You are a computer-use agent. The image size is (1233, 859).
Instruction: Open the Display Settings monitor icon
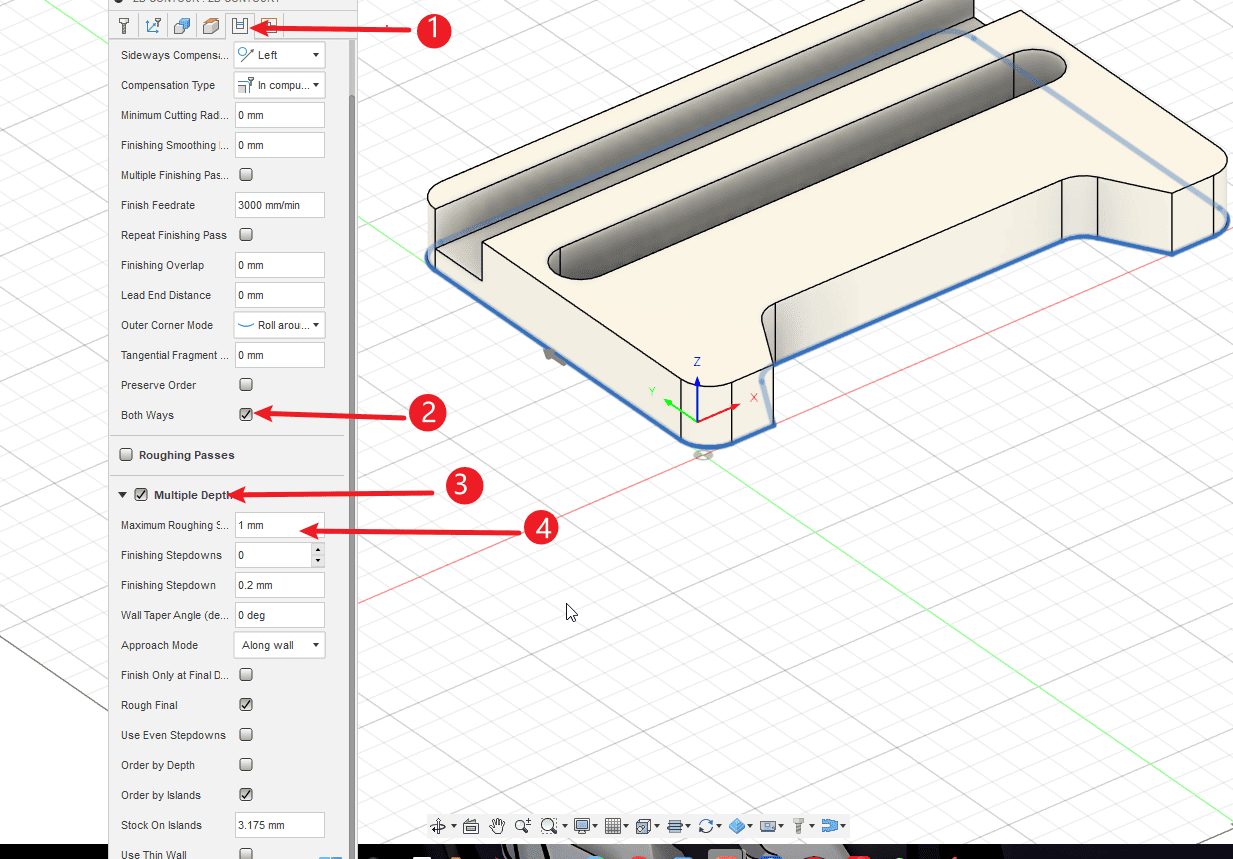[x=581, y=826]
